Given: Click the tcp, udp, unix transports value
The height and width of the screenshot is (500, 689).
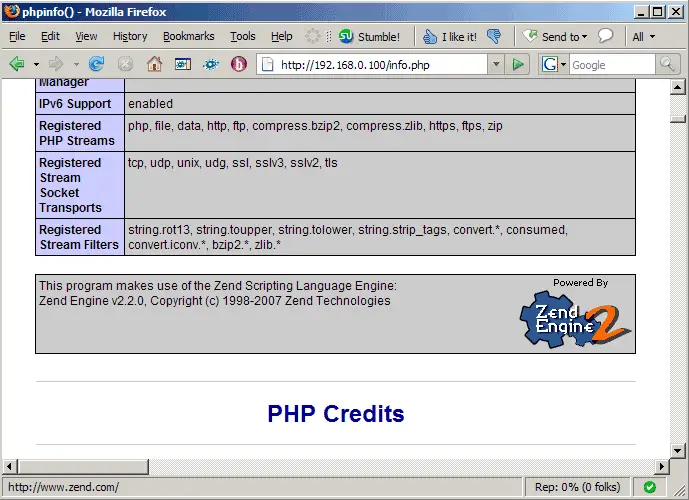Looking at the screenshot, I should (232, 163).
